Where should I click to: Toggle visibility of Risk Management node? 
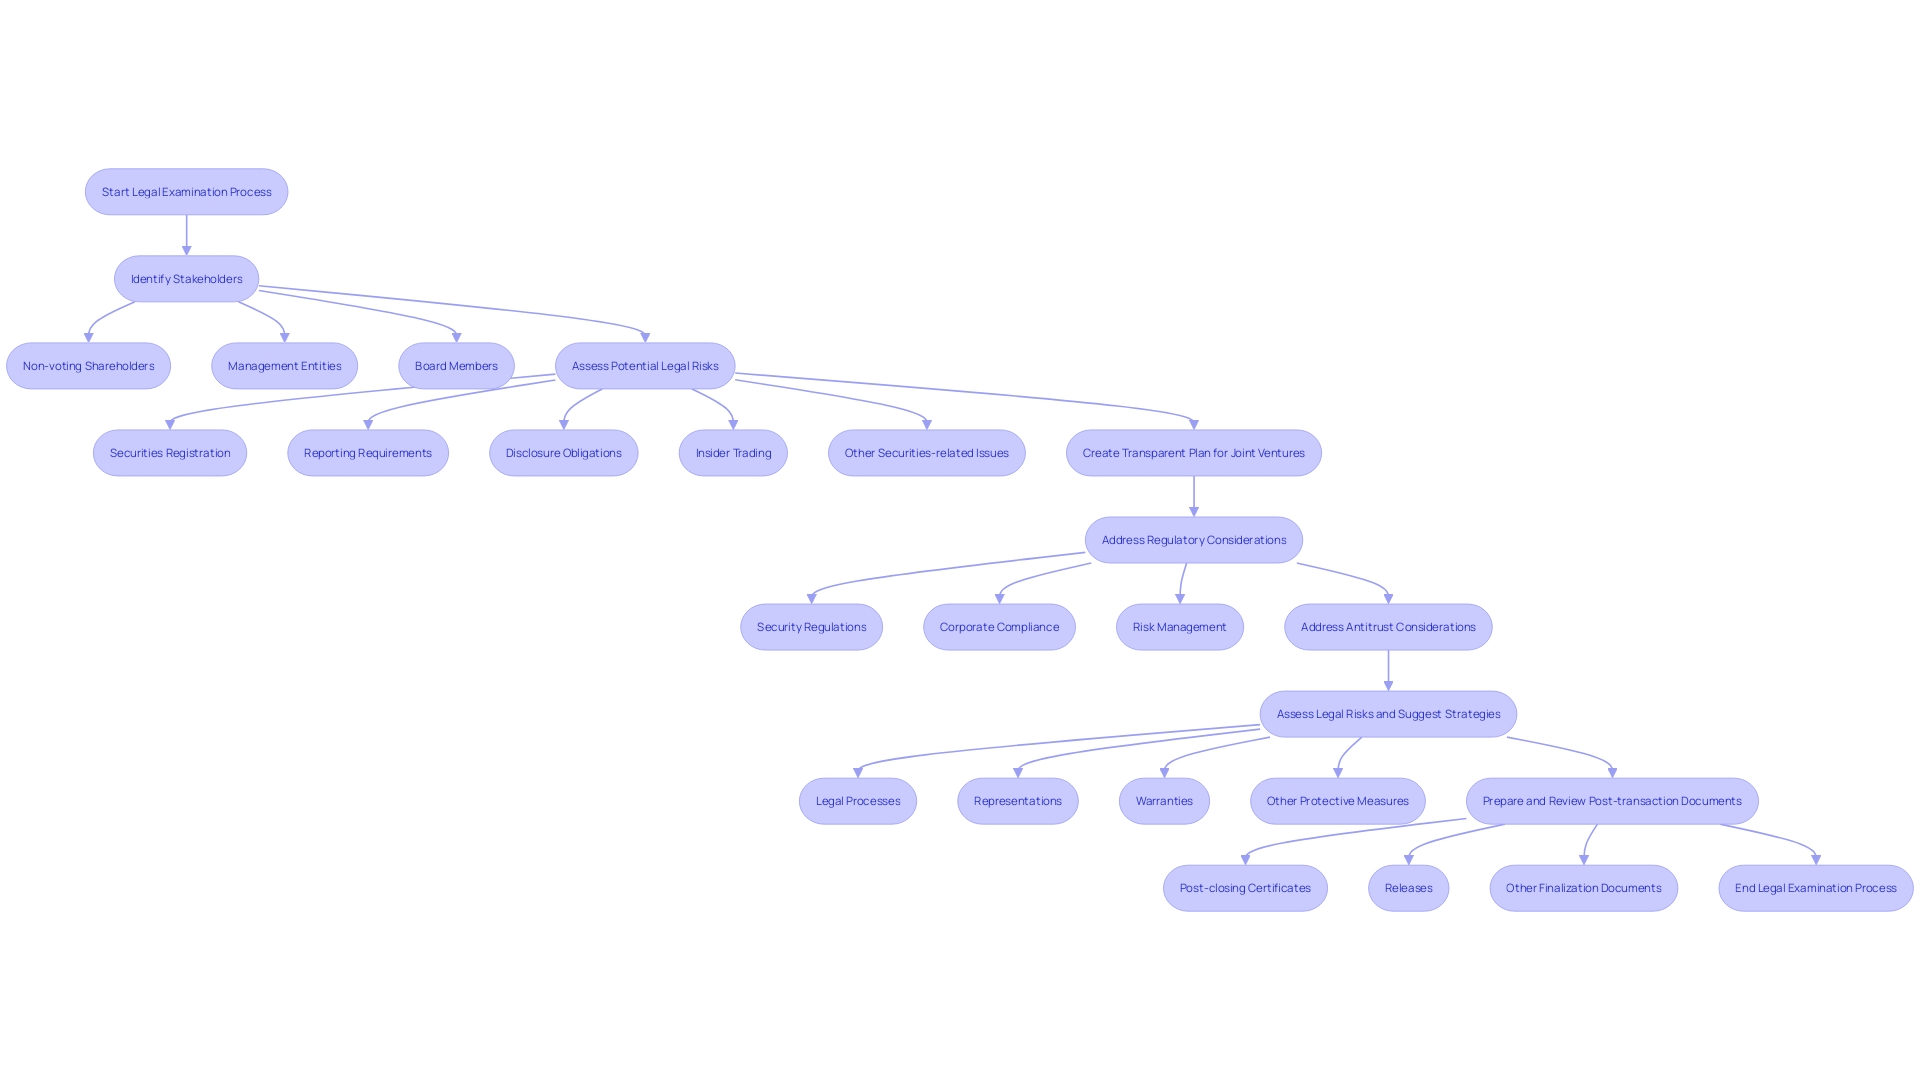[1178, 626]
